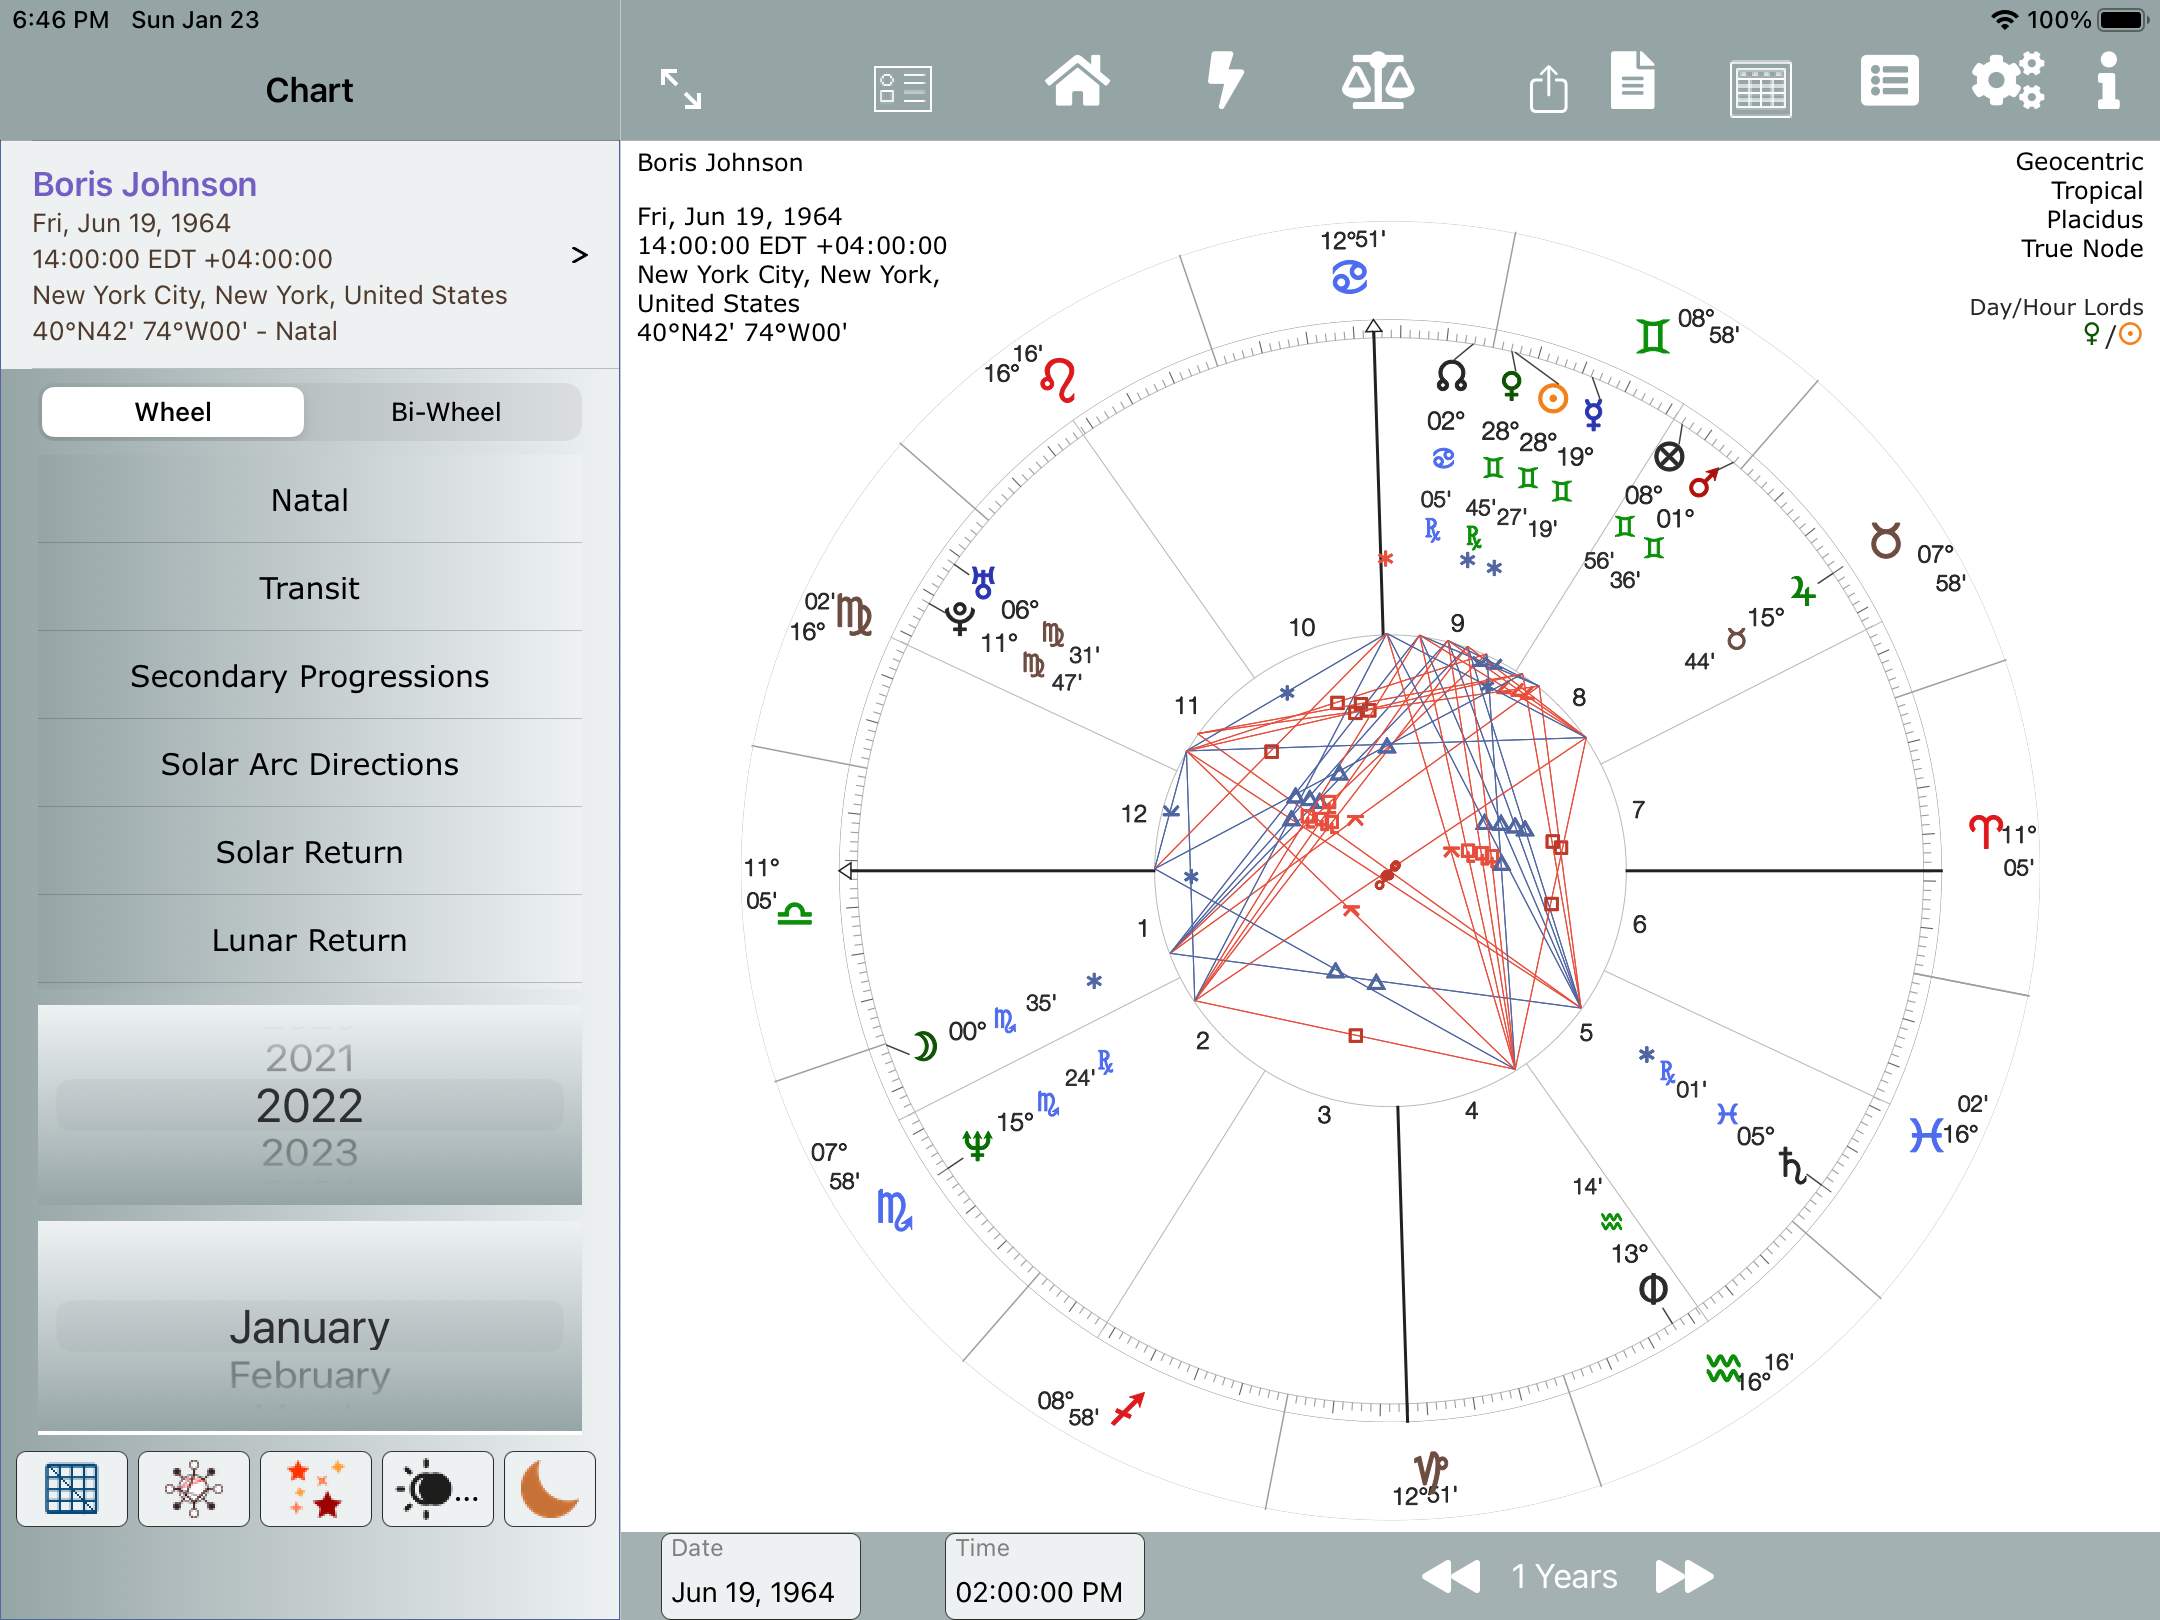Tap the lightning bolt icon
Image resolution: width=2160 pixels, height=1620 pixels.
pos(1225,82)
